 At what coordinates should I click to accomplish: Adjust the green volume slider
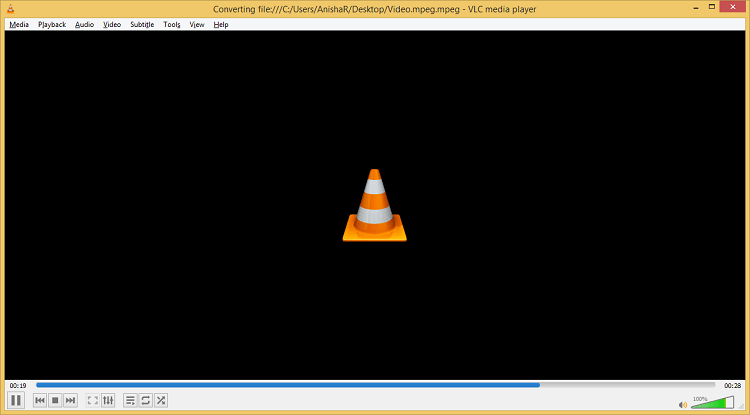pos(712,403)
